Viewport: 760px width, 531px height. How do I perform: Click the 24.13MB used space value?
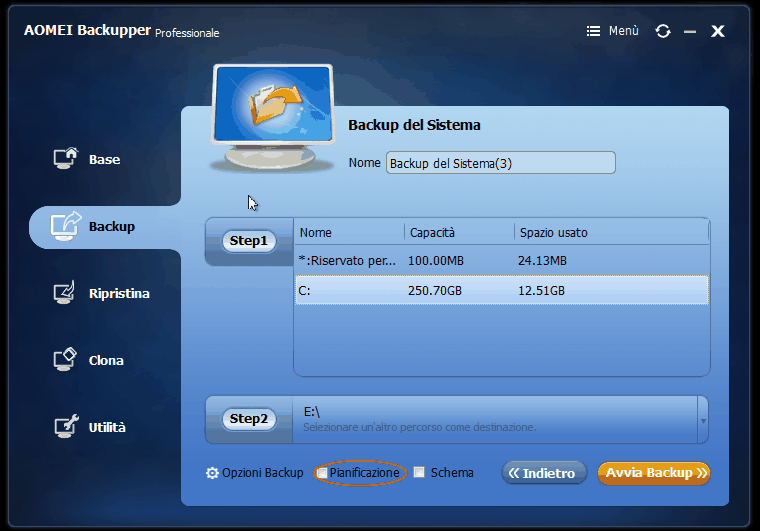point(542,261)
